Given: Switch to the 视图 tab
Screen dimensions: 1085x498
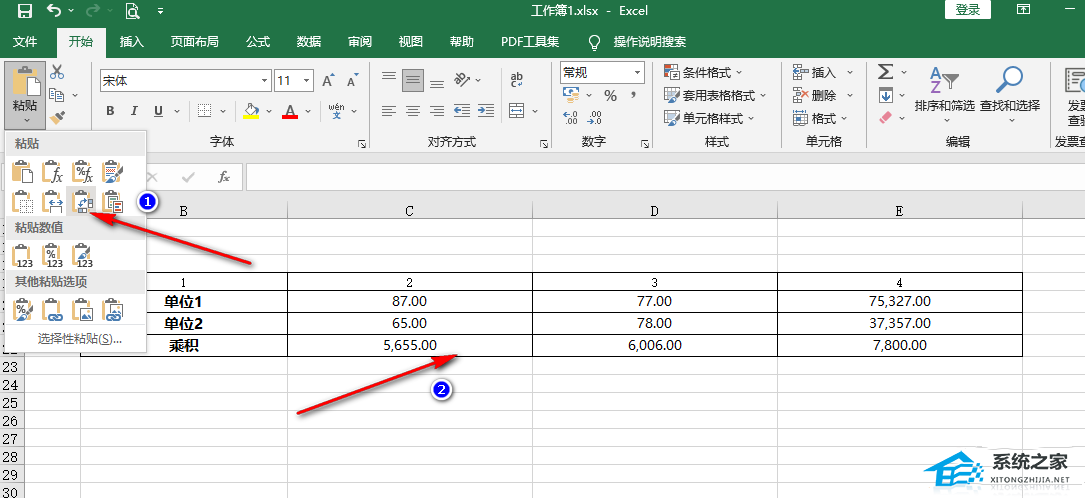Looking at the screenshot, I should 410,42.
